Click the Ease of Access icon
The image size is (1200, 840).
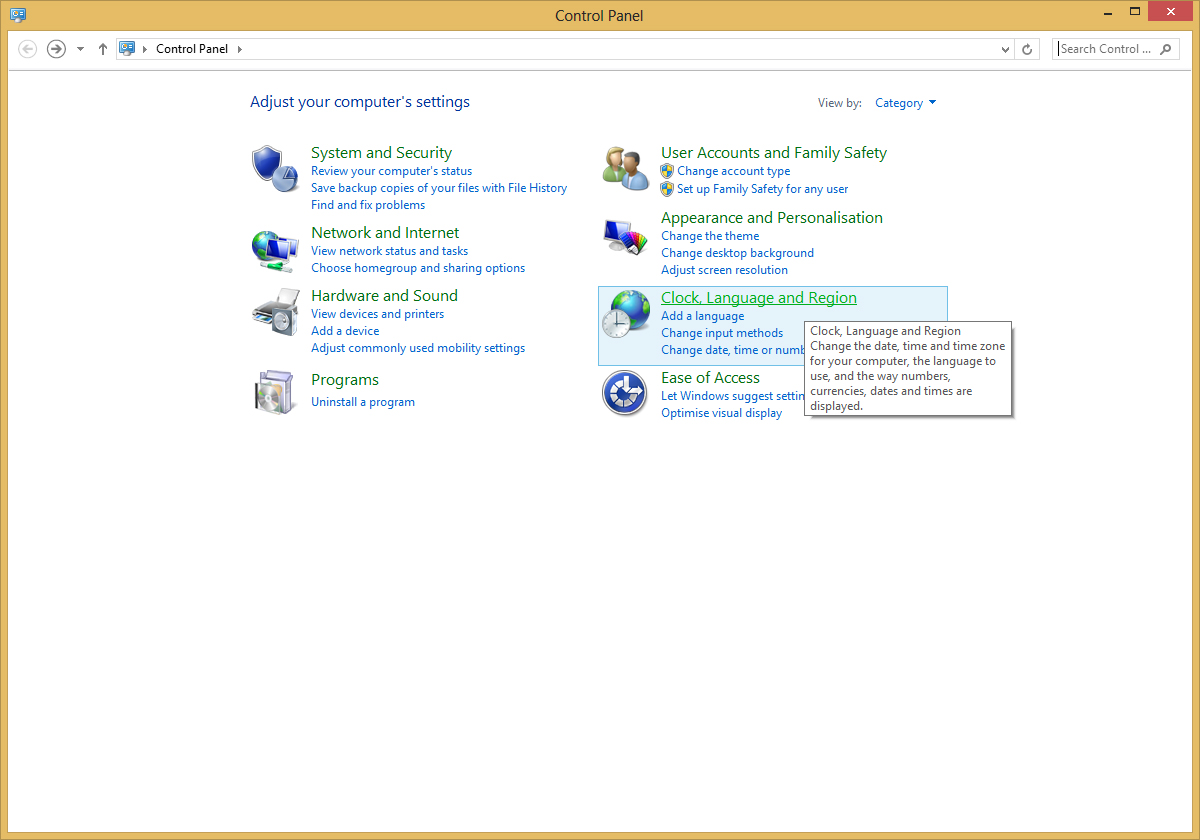pos(625,393)
